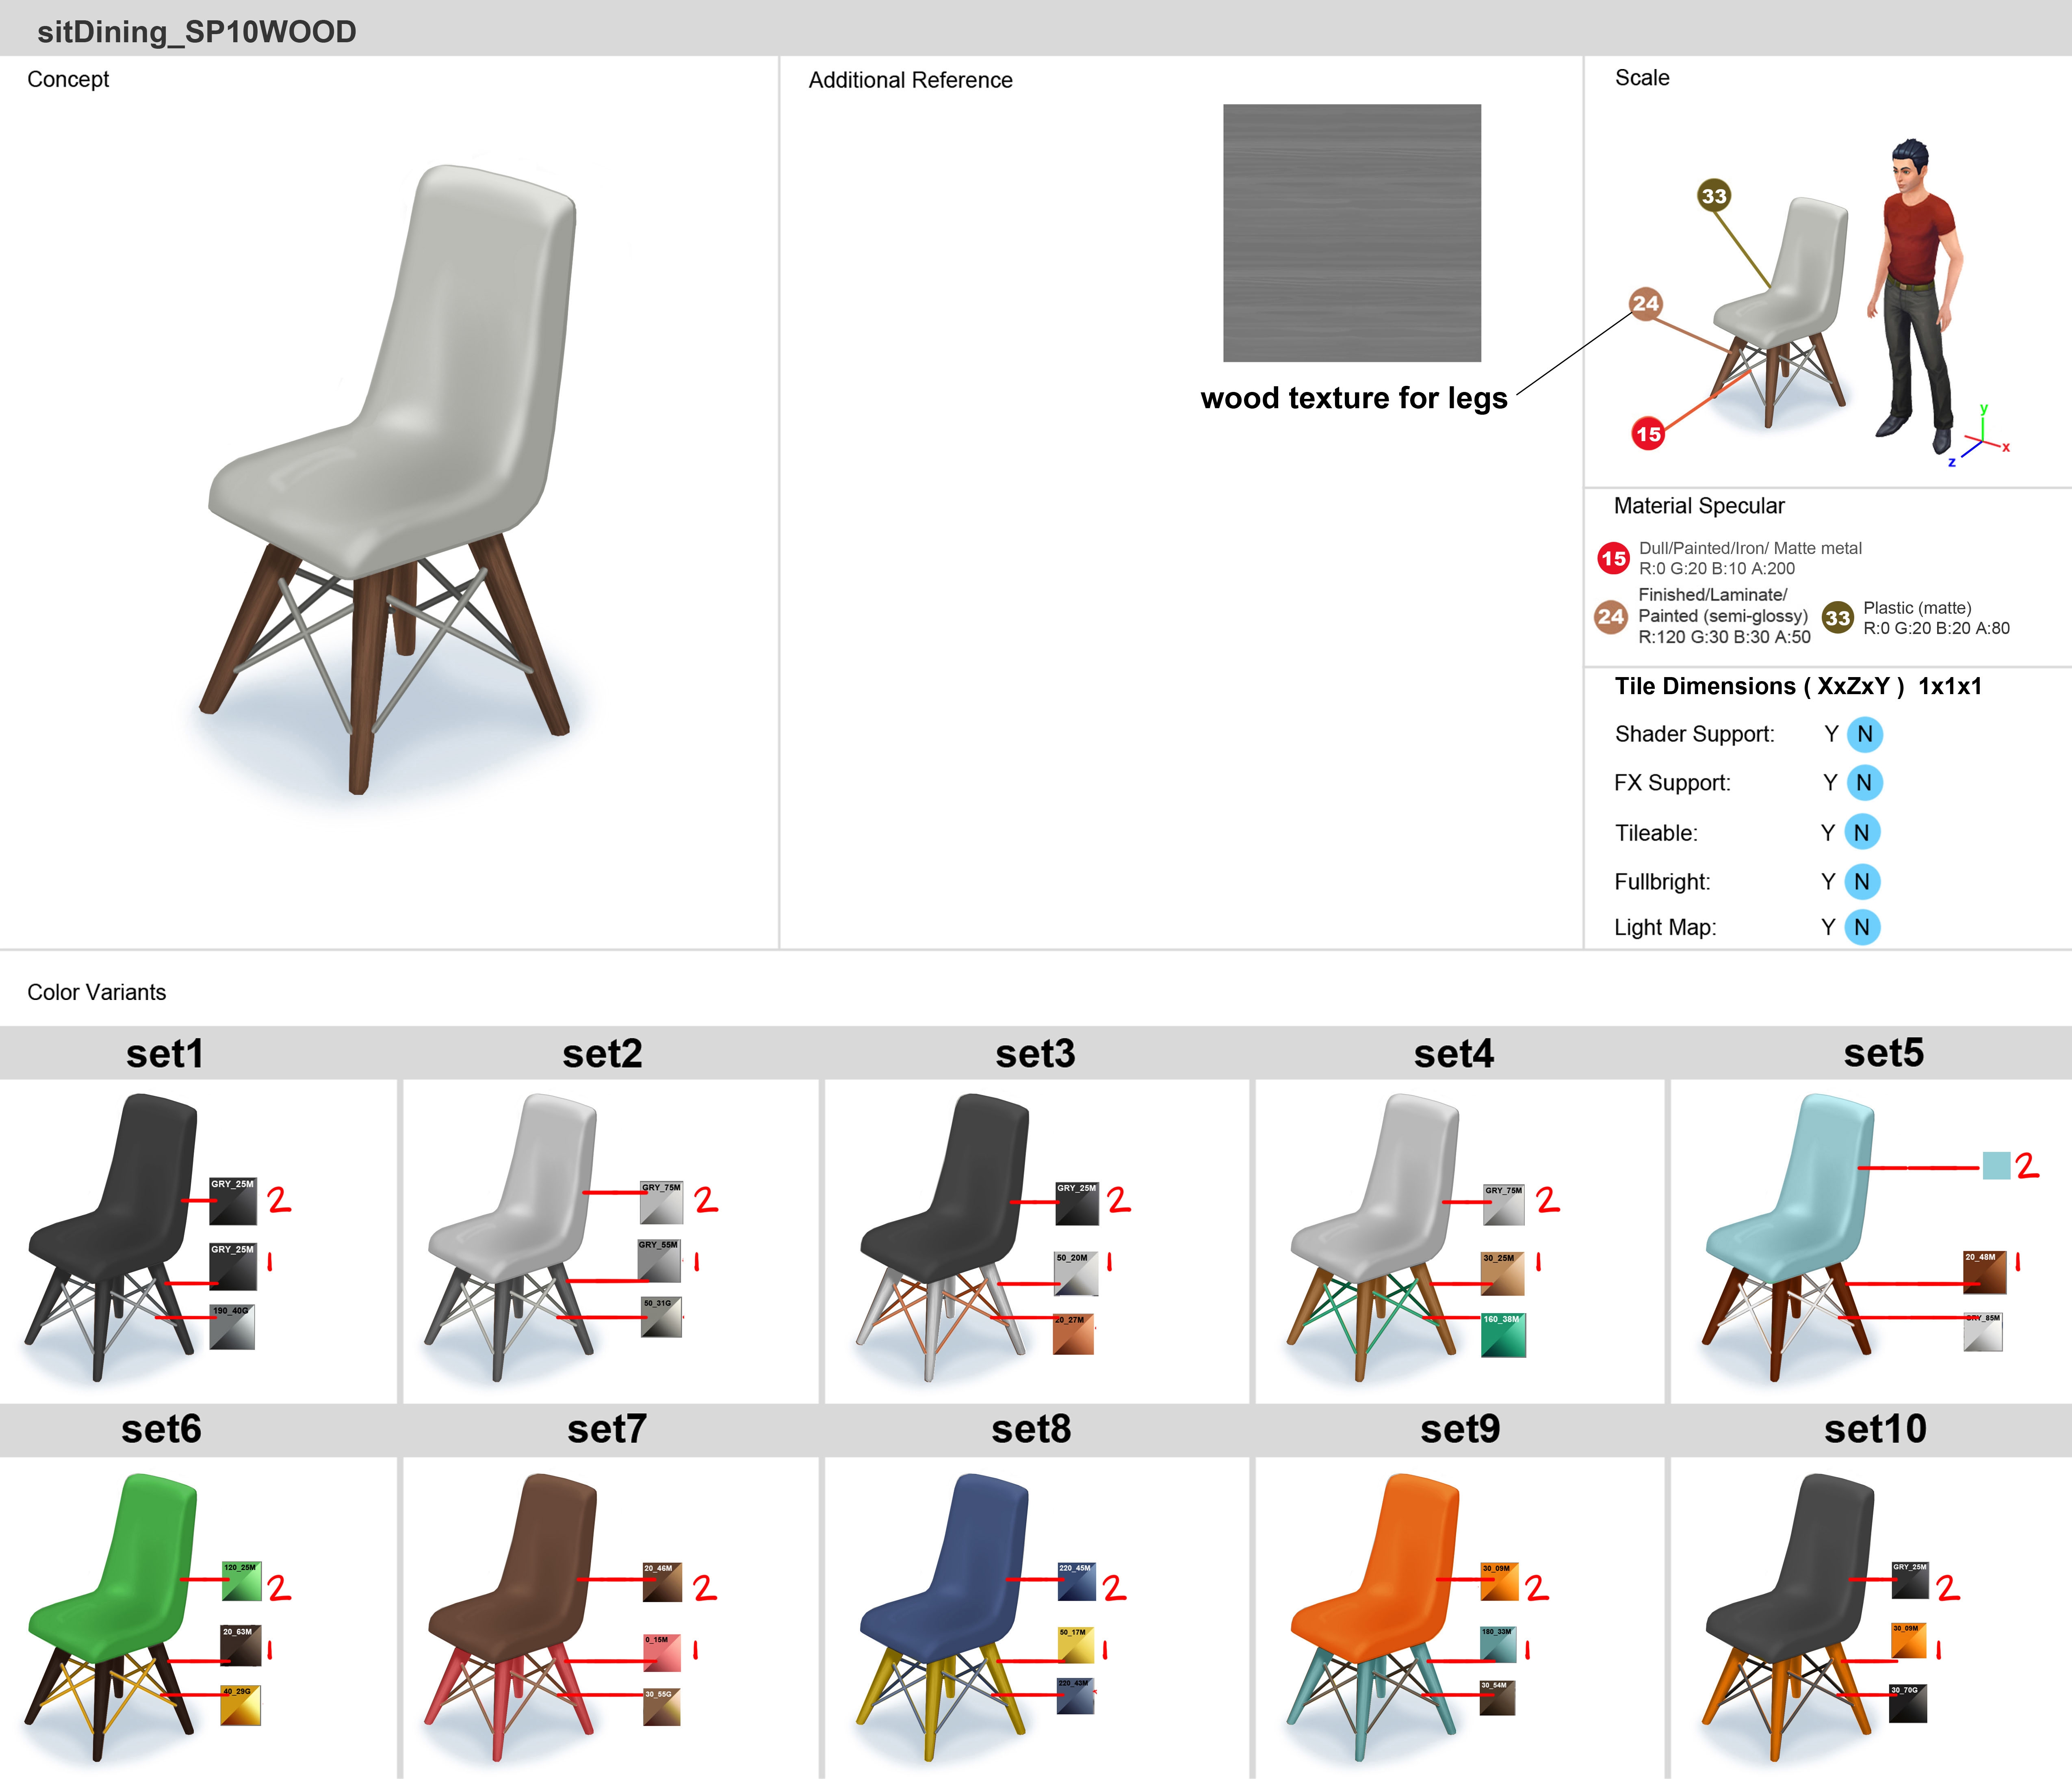Select Tileable N option

tap(1862, 832)
